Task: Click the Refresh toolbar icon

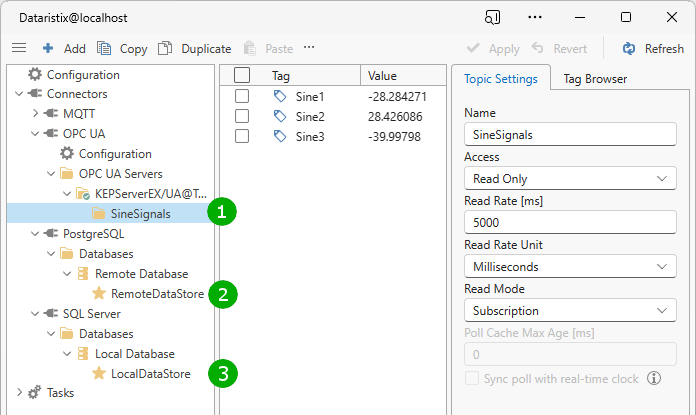Action: (x=629, y=48)
